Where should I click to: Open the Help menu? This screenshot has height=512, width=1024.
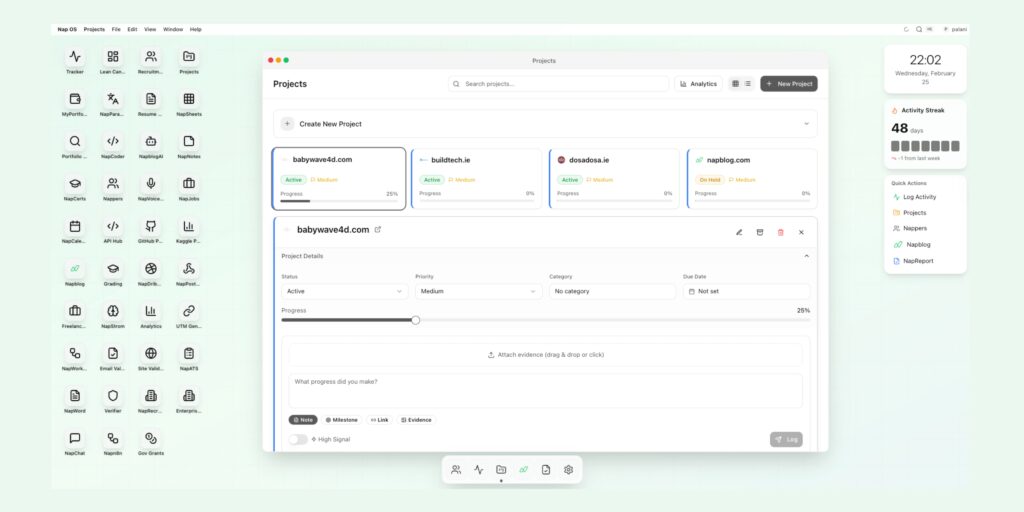196,29
